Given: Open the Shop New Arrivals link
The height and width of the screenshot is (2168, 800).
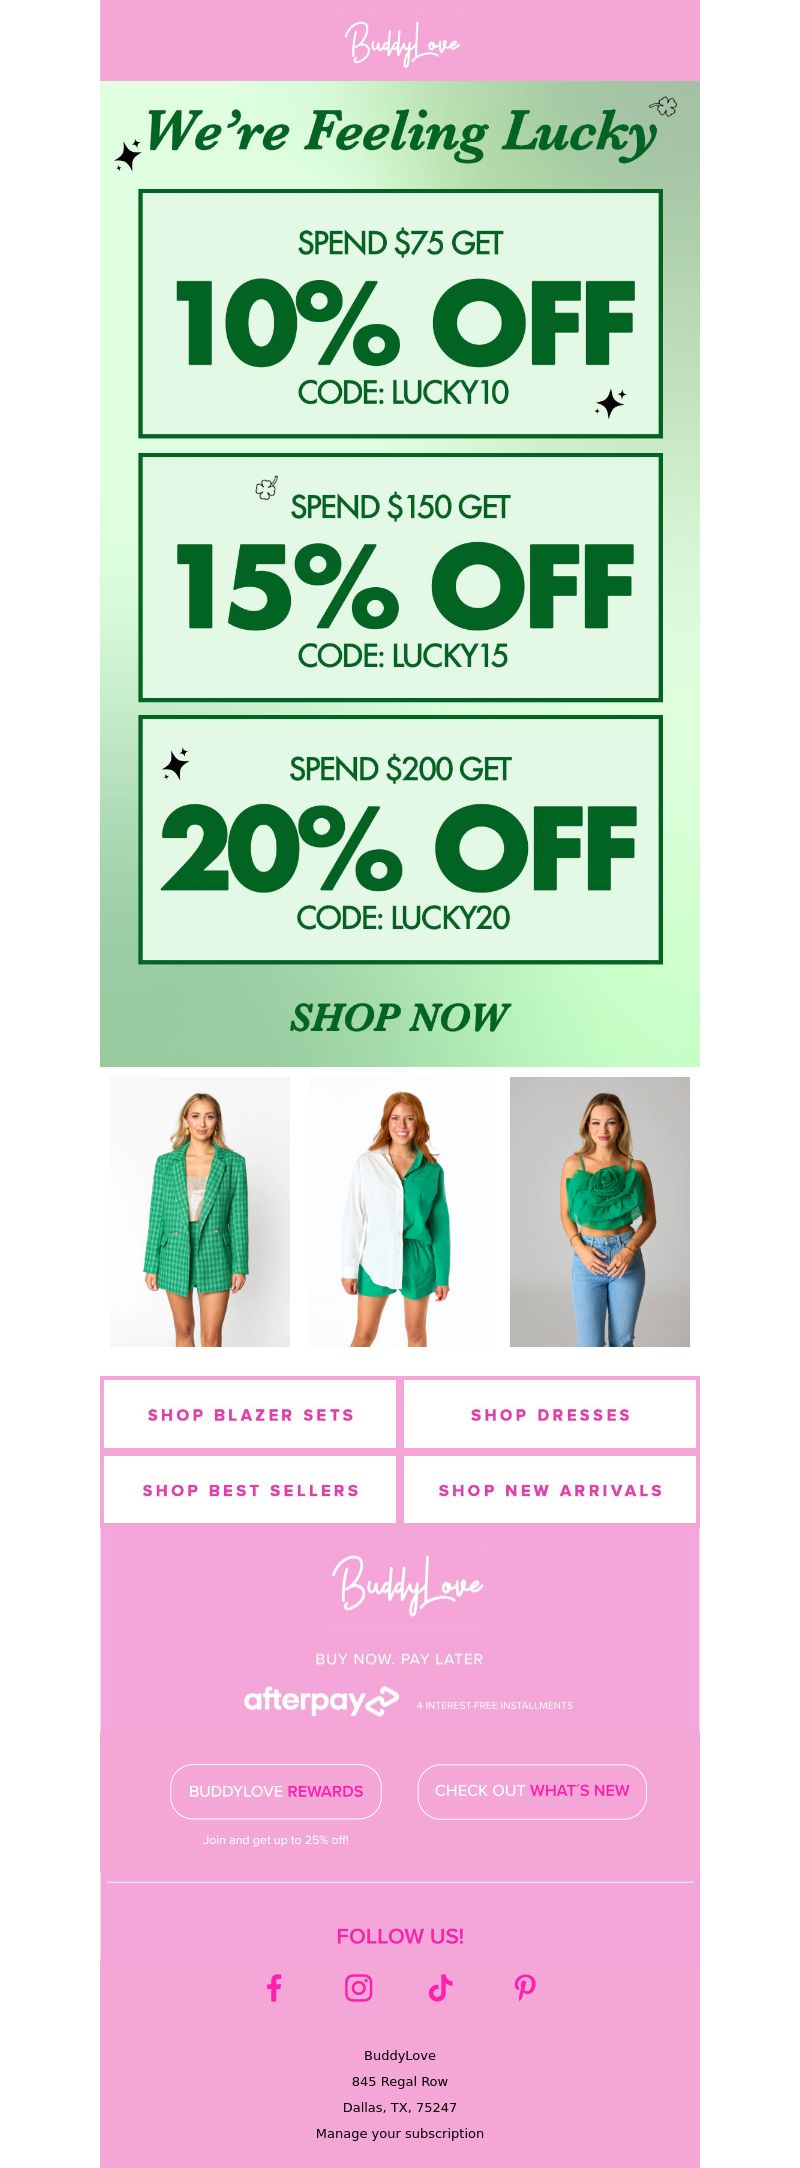Looking at the screenshot, I should 550,1490.
